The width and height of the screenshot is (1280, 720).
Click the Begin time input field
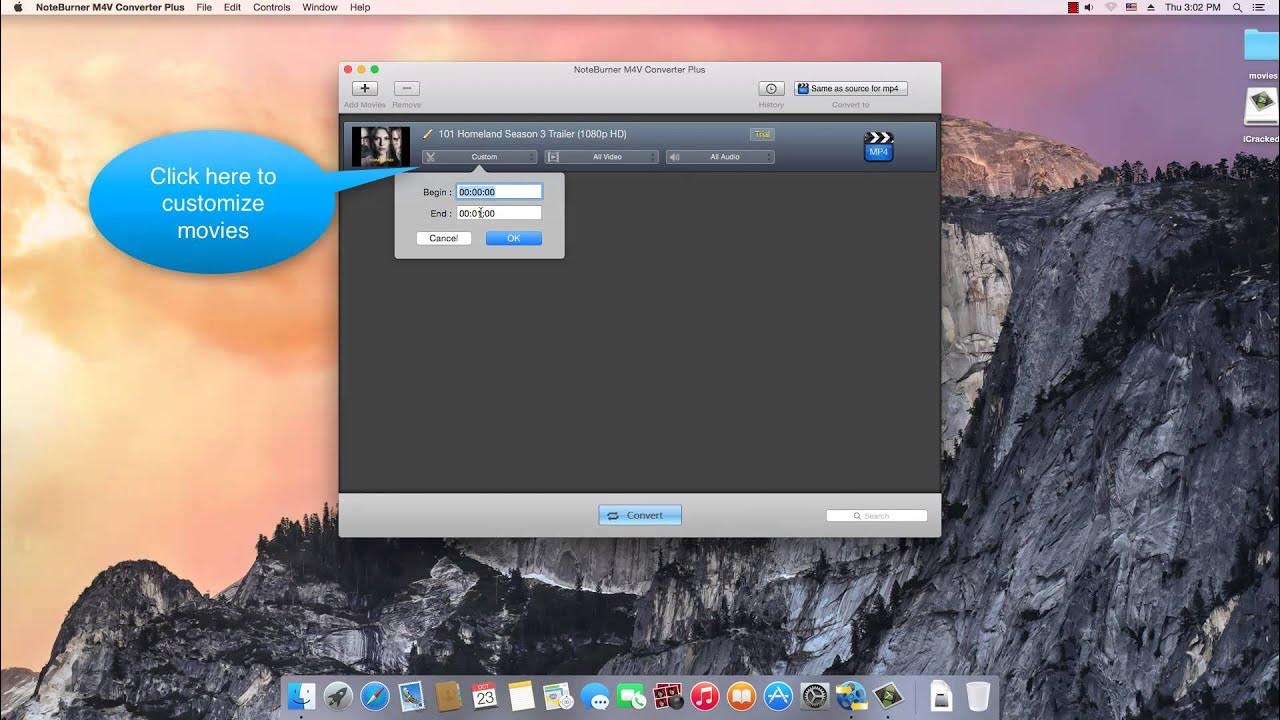[x=499, y=192]
